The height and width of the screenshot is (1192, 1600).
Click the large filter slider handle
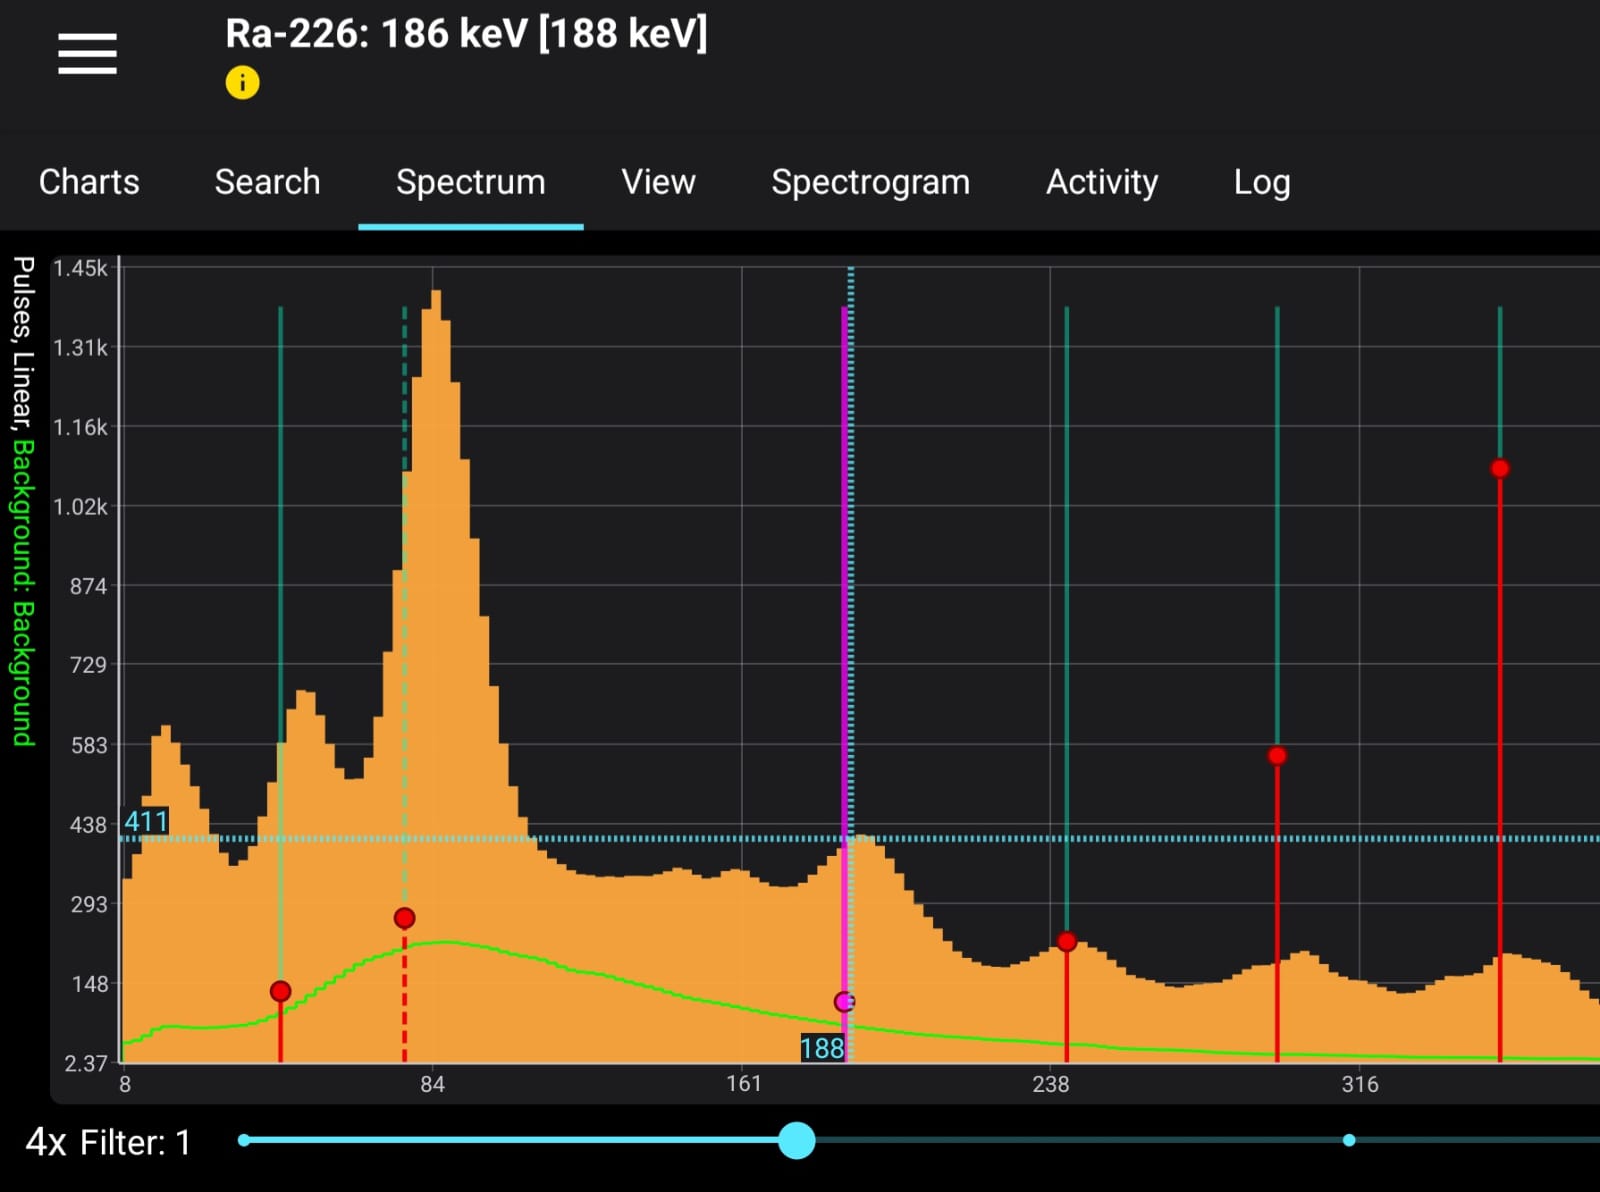click(796, 1140)
